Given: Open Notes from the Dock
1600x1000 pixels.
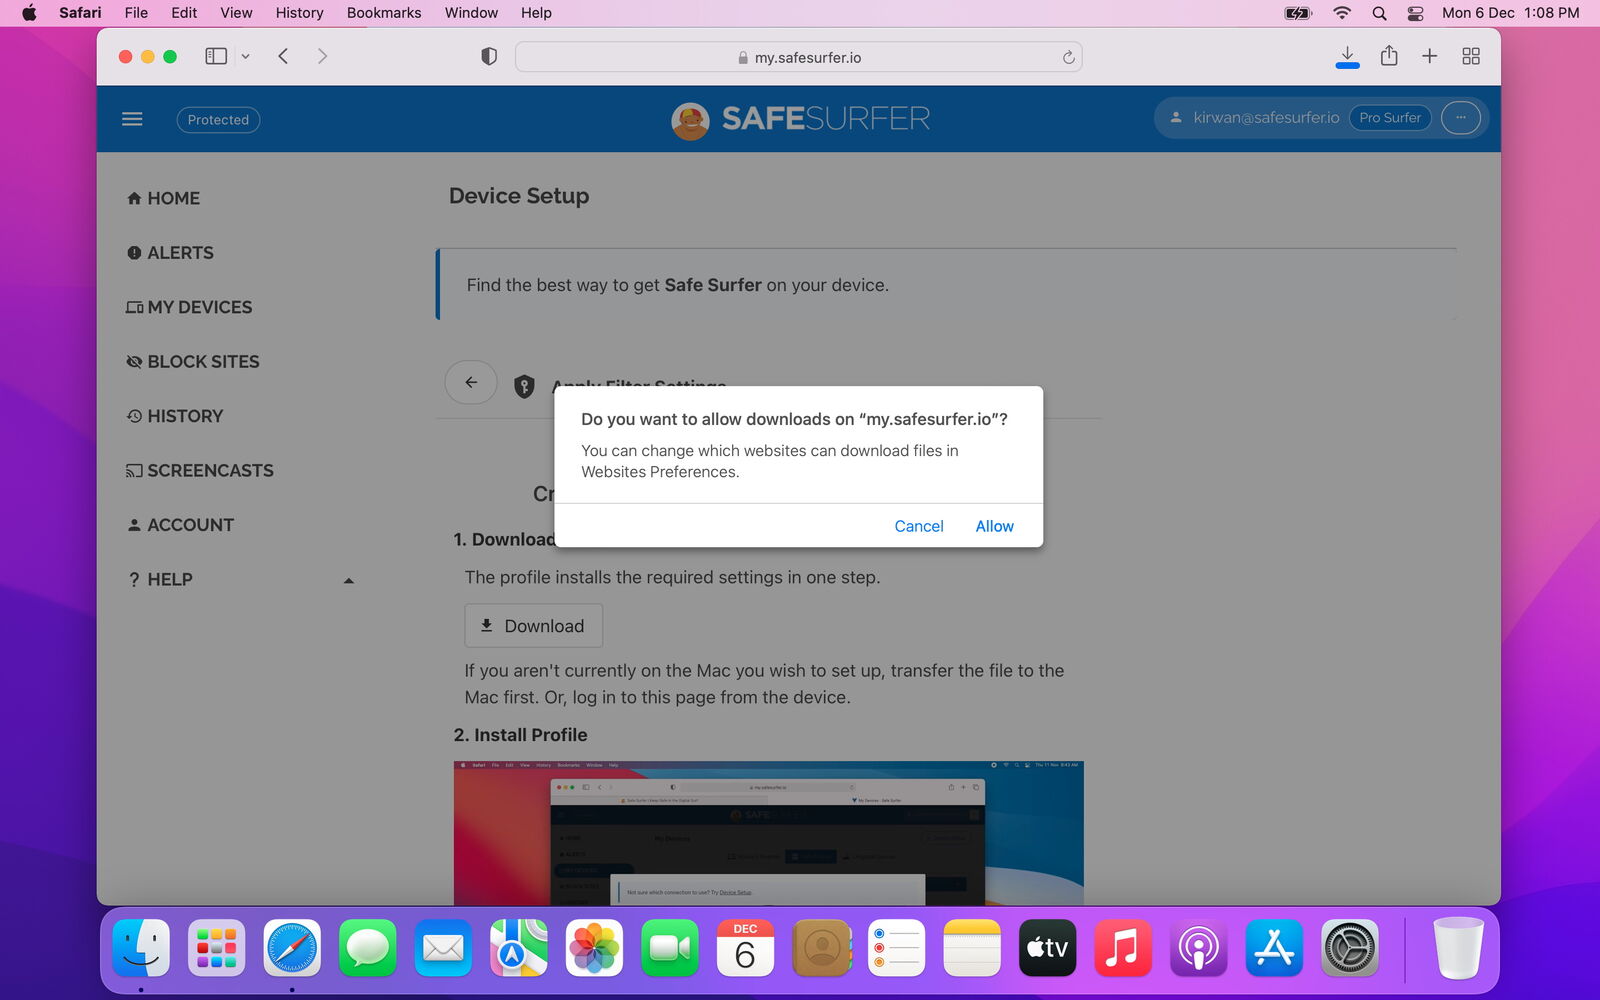Looking at the screenshot, I should [971, 948].
